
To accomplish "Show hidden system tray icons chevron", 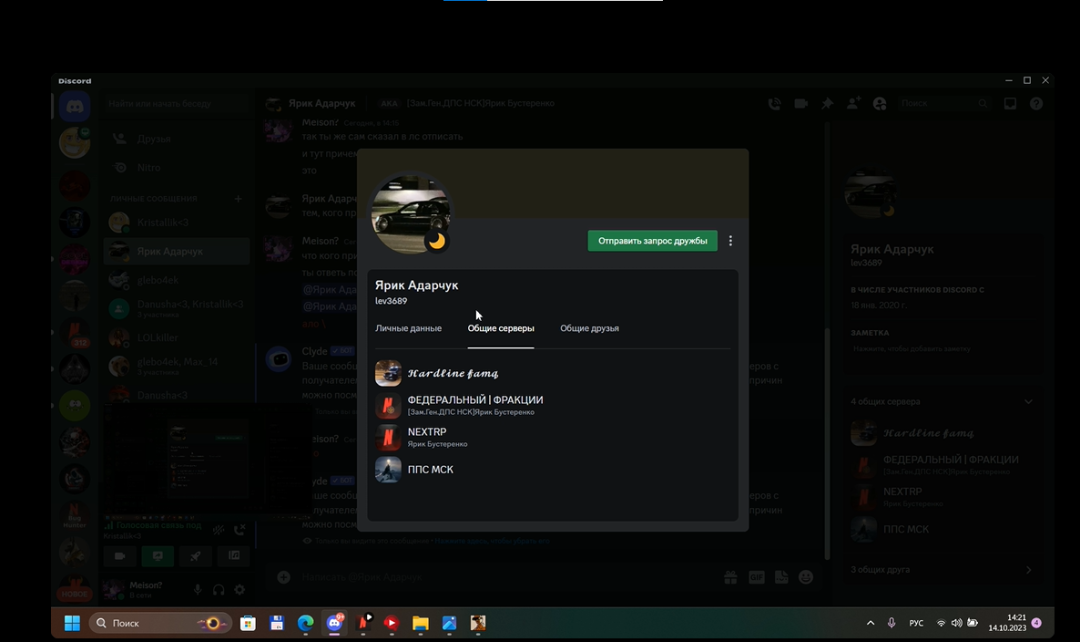I will coord(871,623).
